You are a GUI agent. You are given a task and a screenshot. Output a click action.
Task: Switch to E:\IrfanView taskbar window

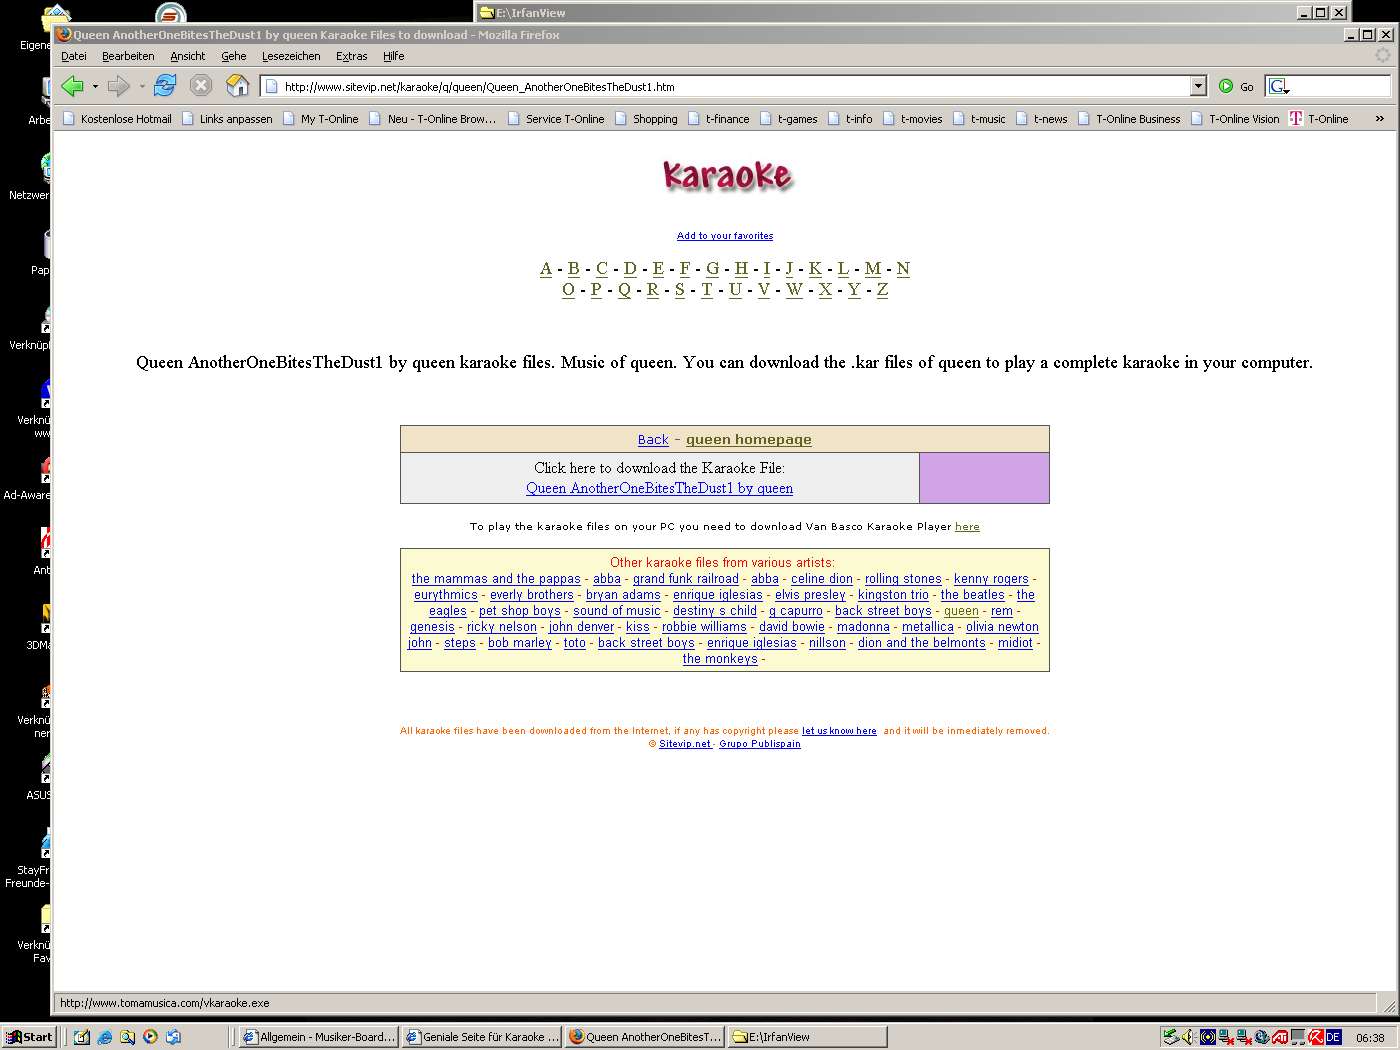[x=808, y=1037]
